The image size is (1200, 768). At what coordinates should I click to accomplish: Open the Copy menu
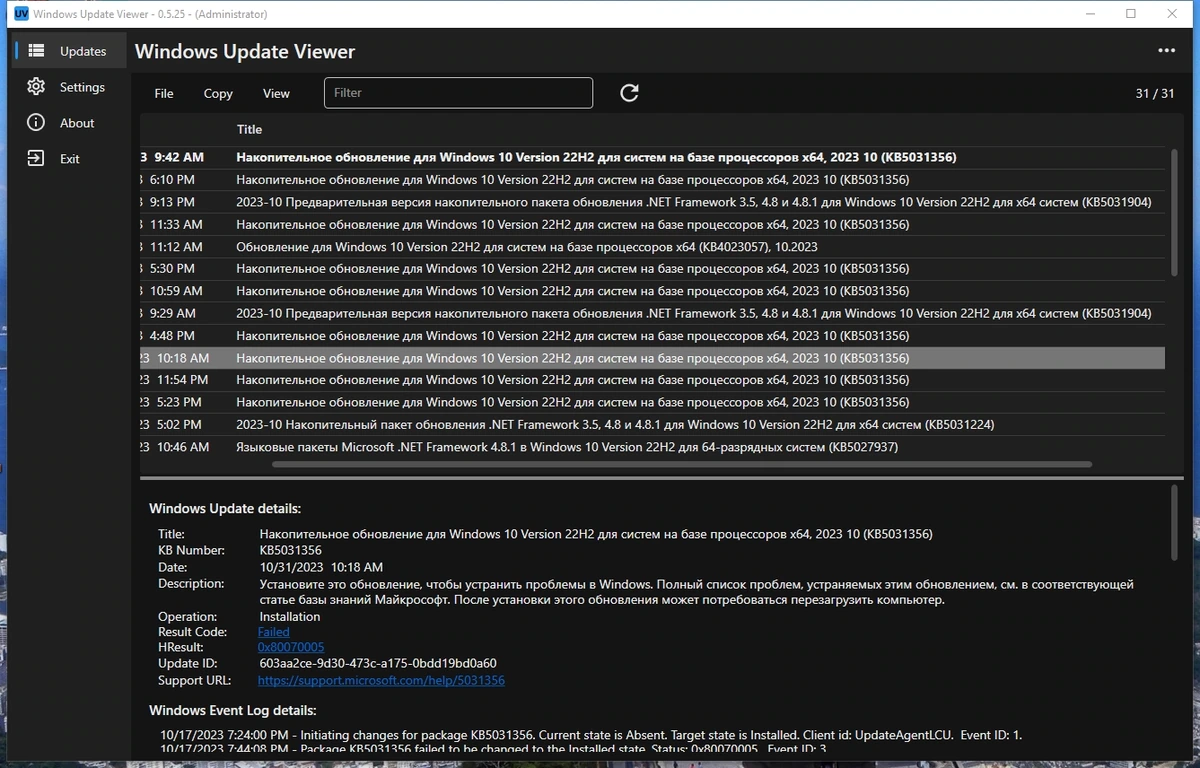point(218,93)
